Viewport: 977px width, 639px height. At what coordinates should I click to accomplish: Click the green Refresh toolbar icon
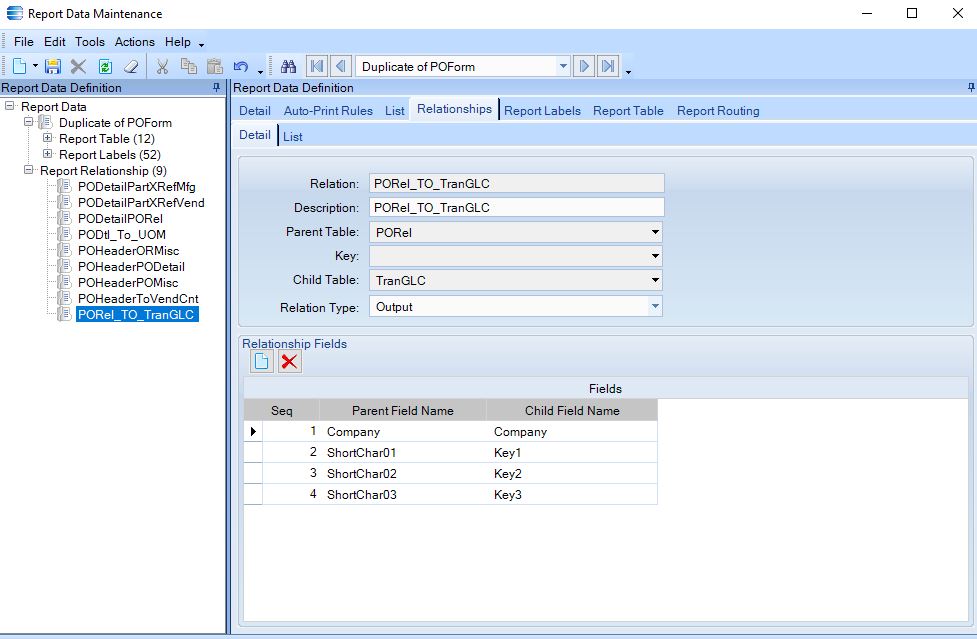click(x=105, y=66)
